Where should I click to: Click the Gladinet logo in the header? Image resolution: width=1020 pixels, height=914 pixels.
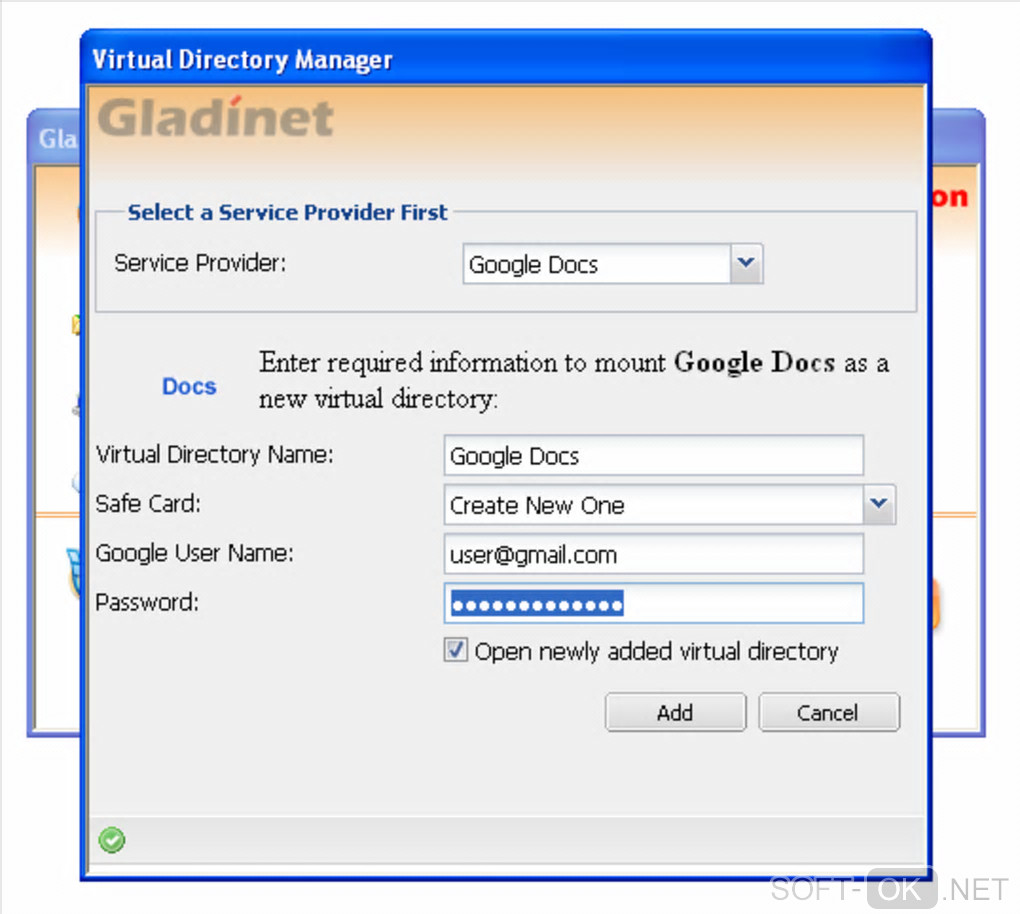click(215, 118)
